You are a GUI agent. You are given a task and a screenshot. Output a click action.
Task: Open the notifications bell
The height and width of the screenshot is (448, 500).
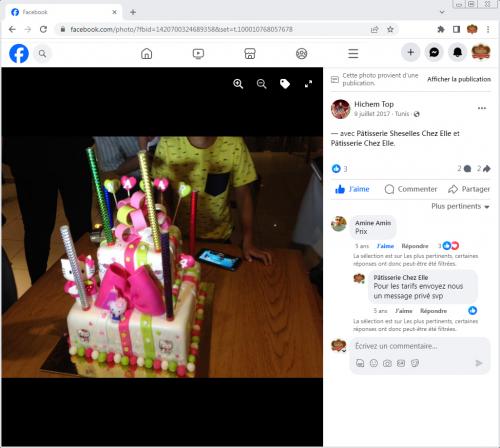point(457,52)
